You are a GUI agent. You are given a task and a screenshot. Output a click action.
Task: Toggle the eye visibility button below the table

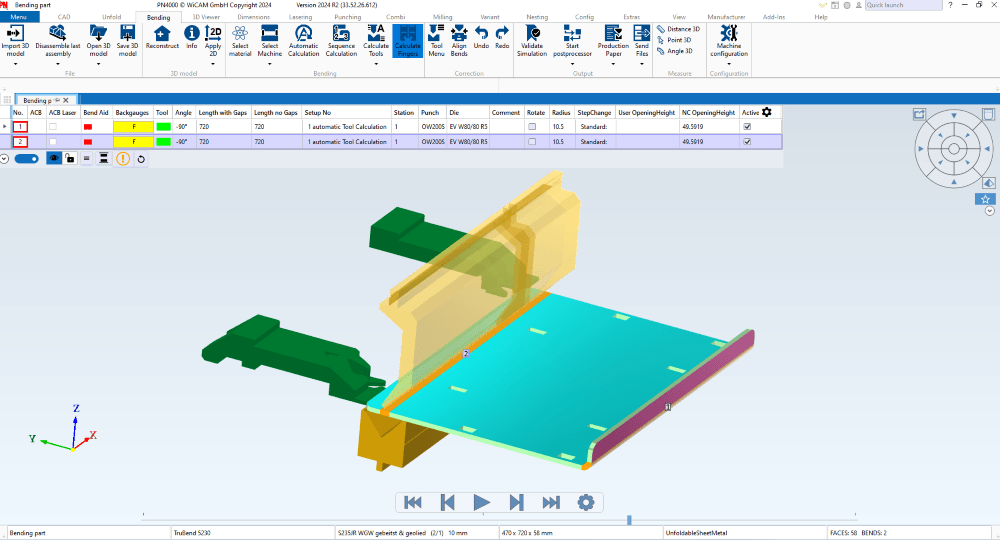click(53, 158)
